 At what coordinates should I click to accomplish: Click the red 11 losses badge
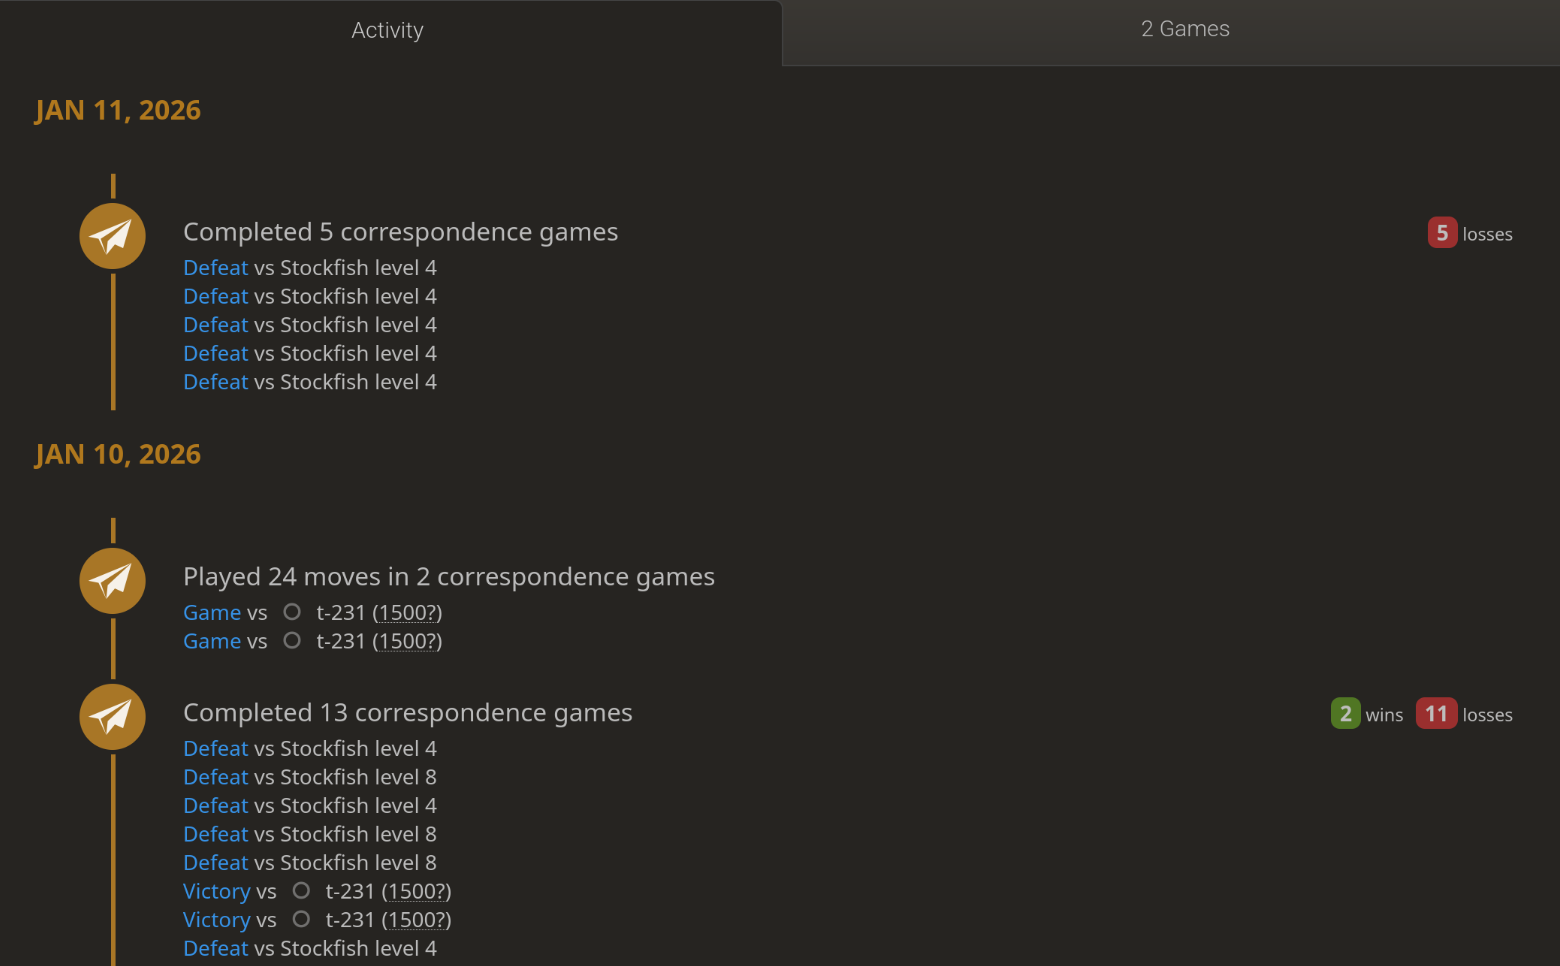coord(1436,714)
